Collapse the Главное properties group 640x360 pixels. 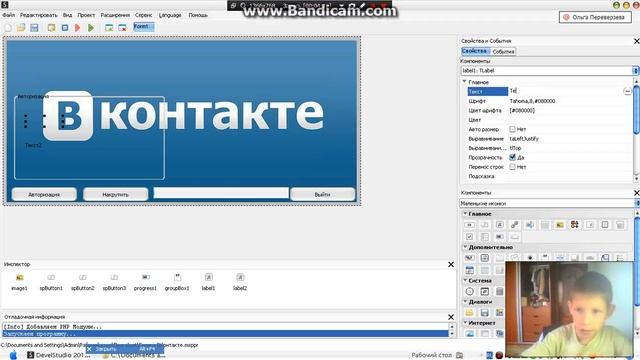point(464,82)
